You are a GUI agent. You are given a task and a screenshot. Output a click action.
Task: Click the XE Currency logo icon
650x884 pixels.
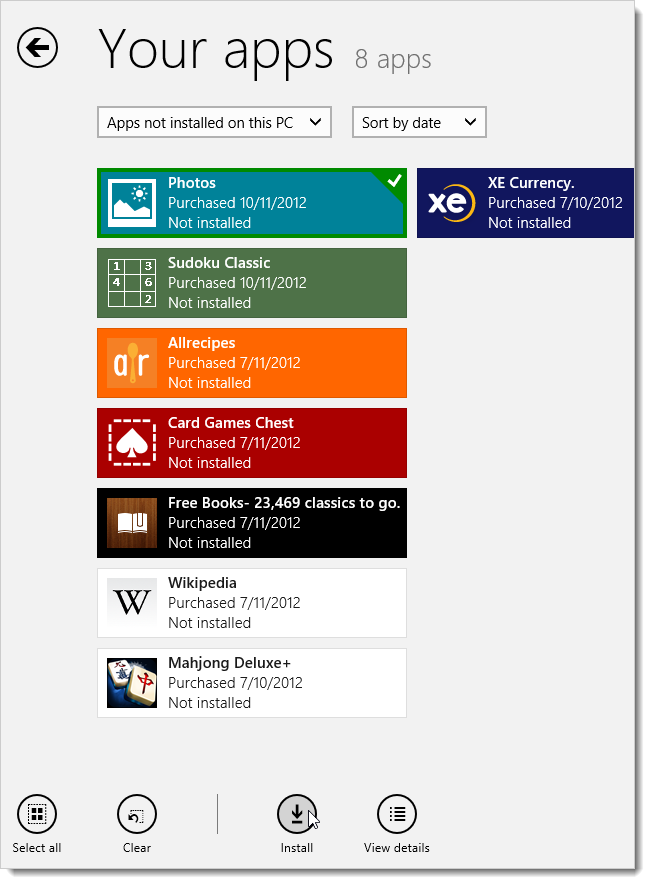point(450,203)
